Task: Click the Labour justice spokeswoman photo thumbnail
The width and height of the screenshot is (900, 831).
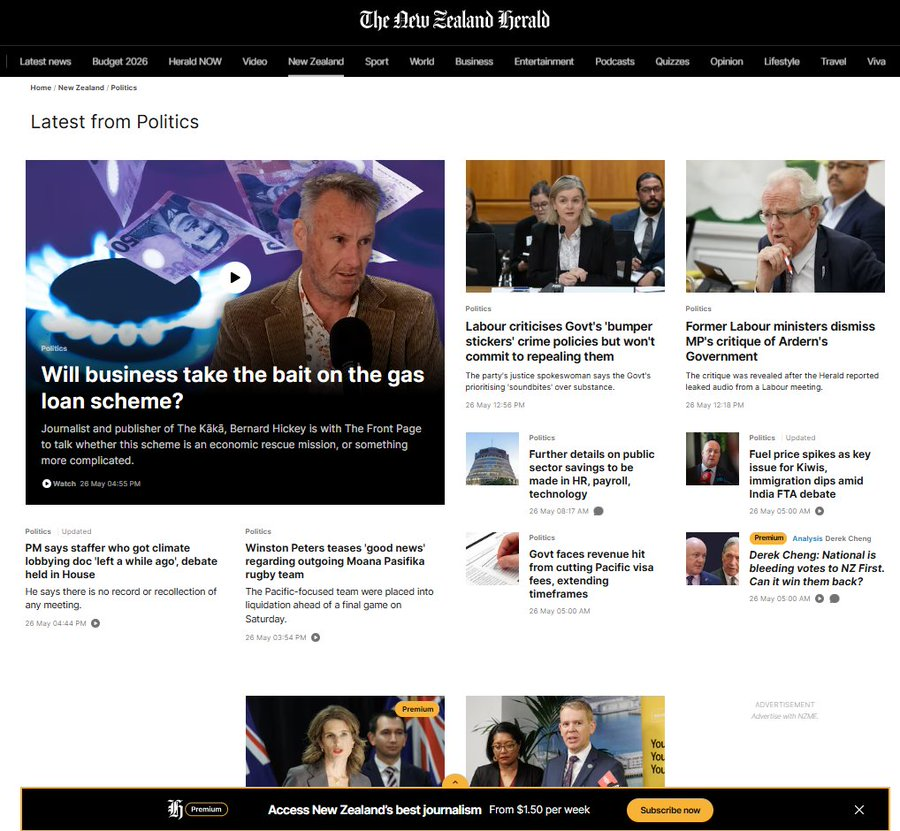Action: 565,226
